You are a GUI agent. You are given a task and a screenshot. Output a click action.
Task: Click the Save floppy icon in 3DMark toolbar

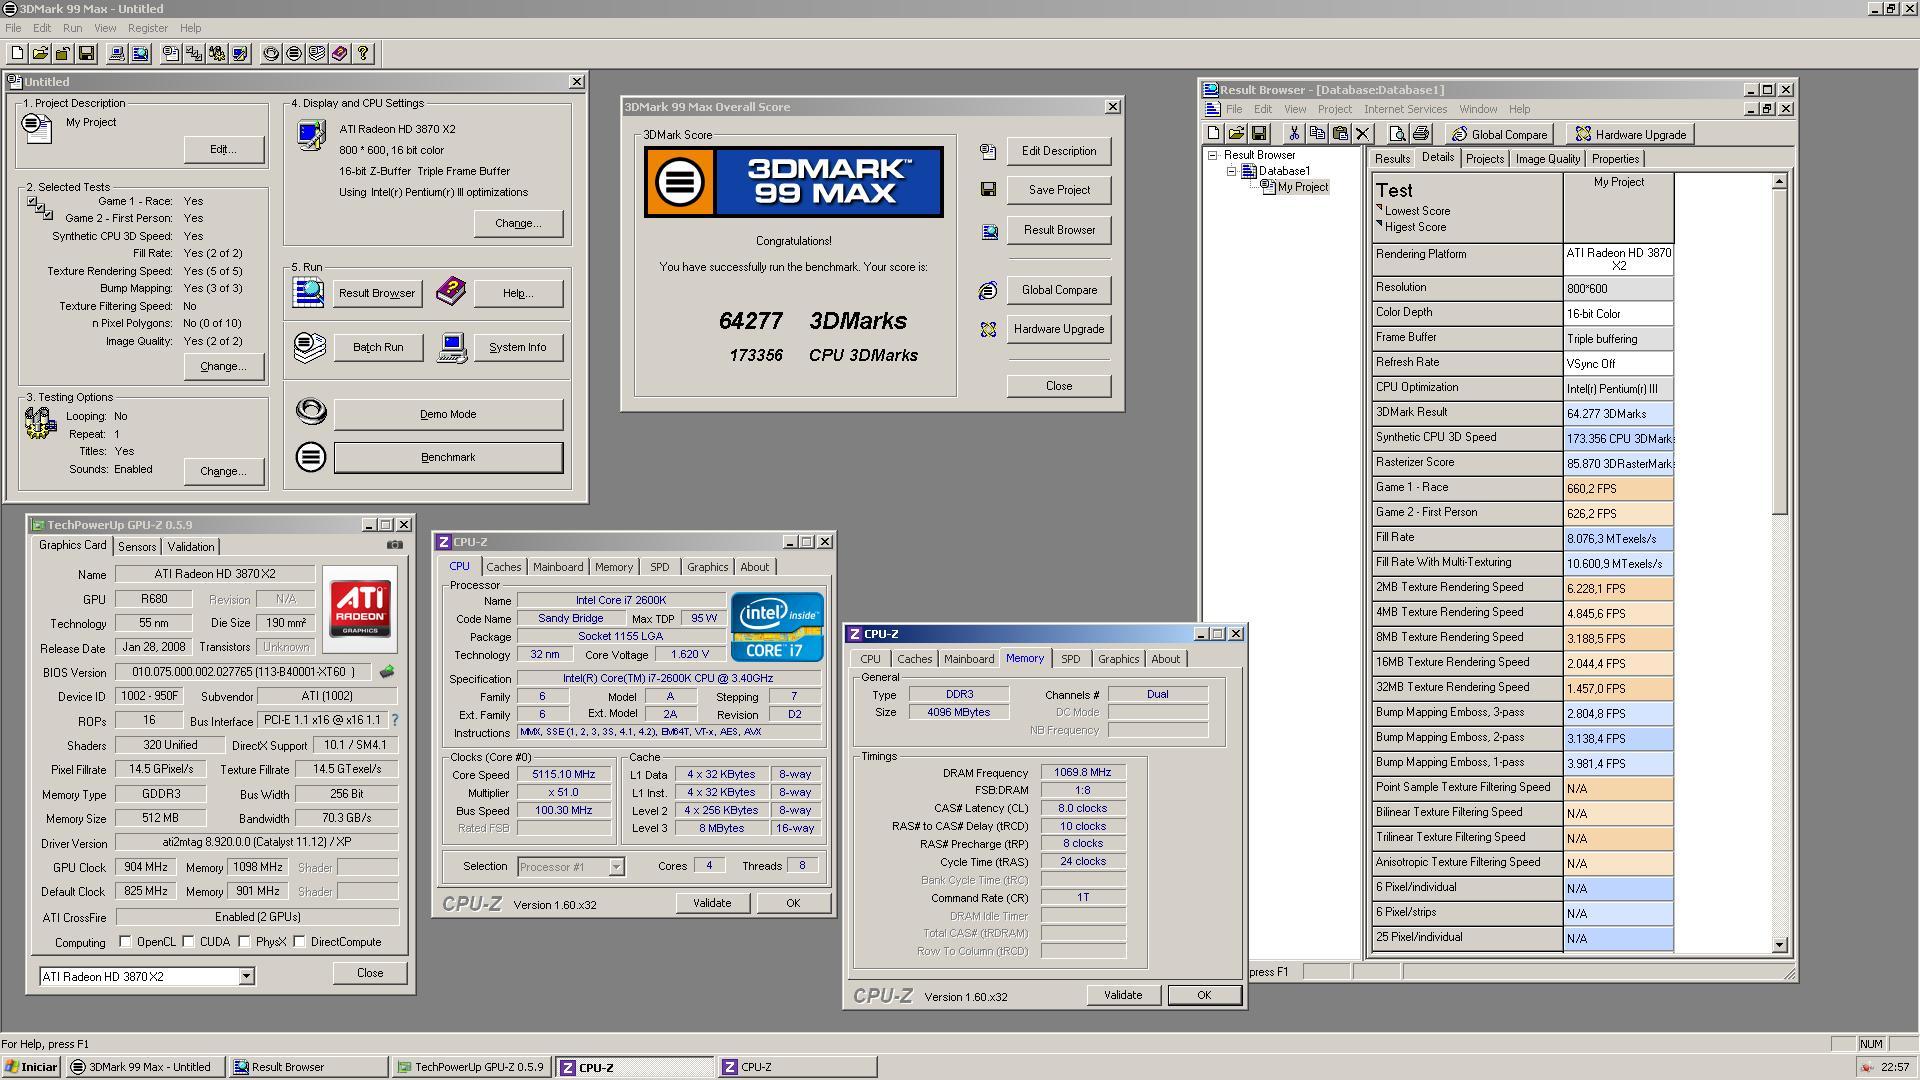point(86,54)
